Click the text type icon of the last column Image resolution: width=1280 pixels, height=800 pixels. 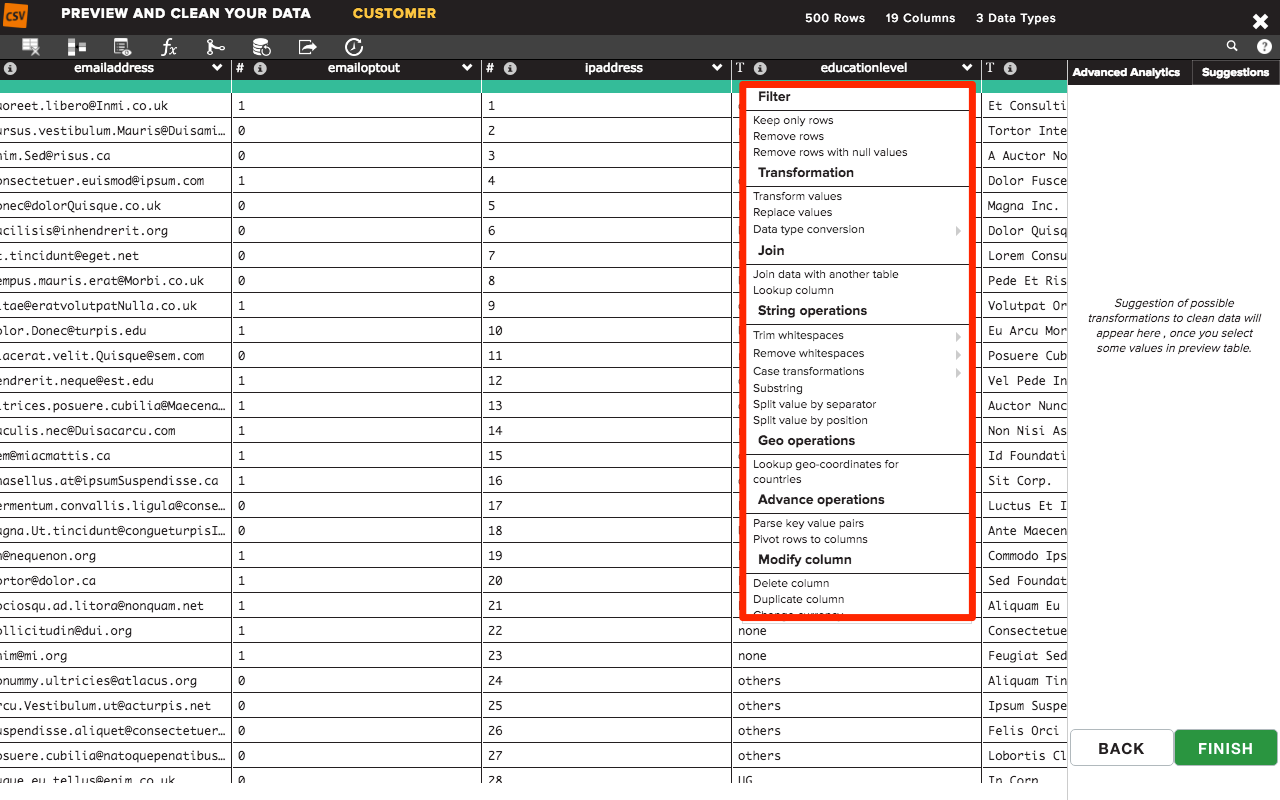(990, 69)
